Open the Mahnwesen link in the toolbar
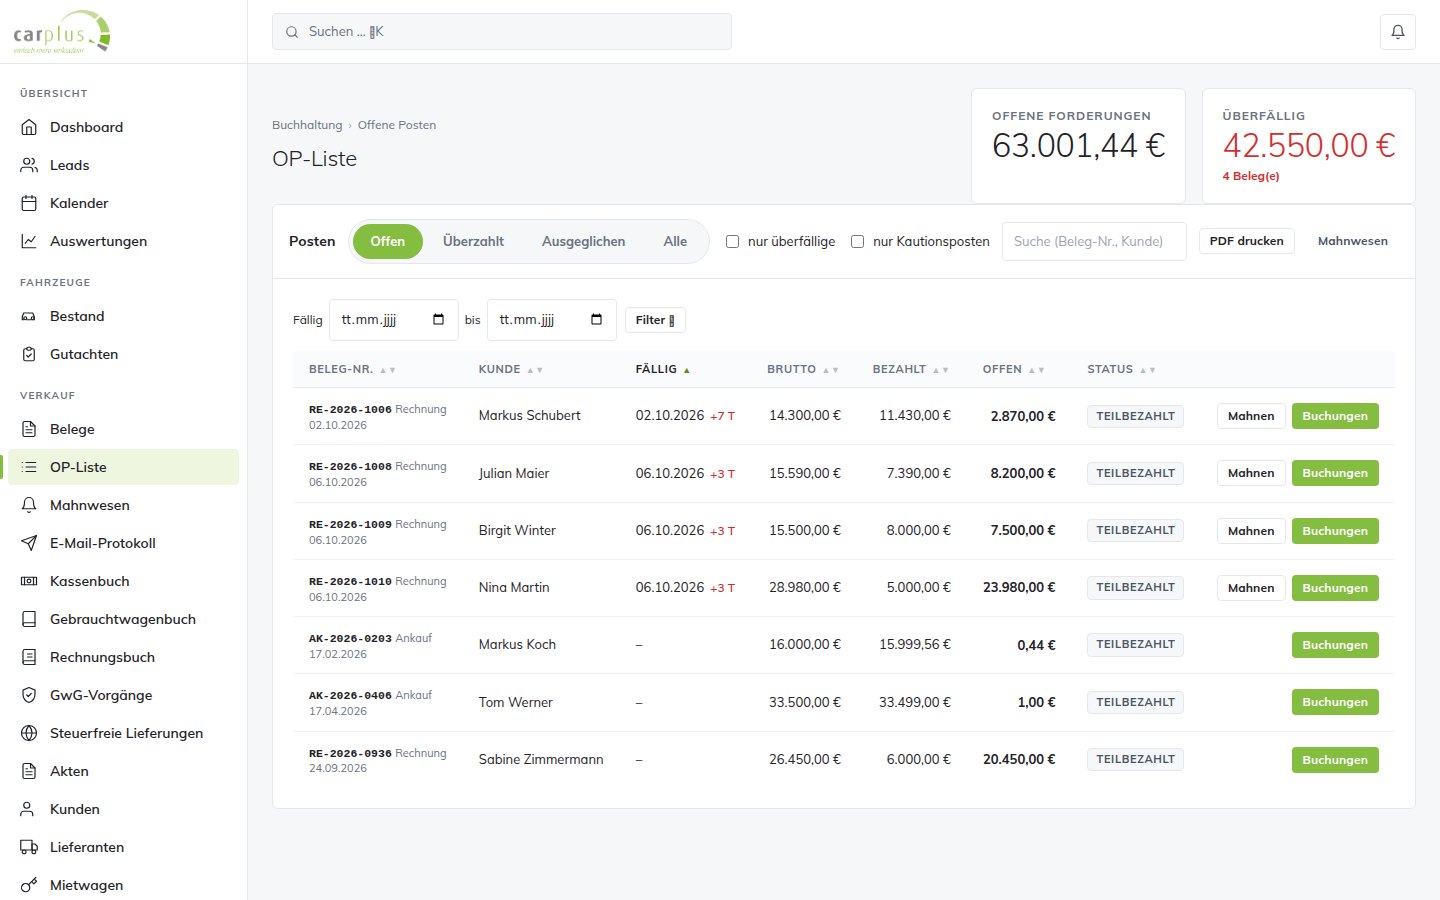The width and height of the screenshot is (1440, 900). 1352,241
